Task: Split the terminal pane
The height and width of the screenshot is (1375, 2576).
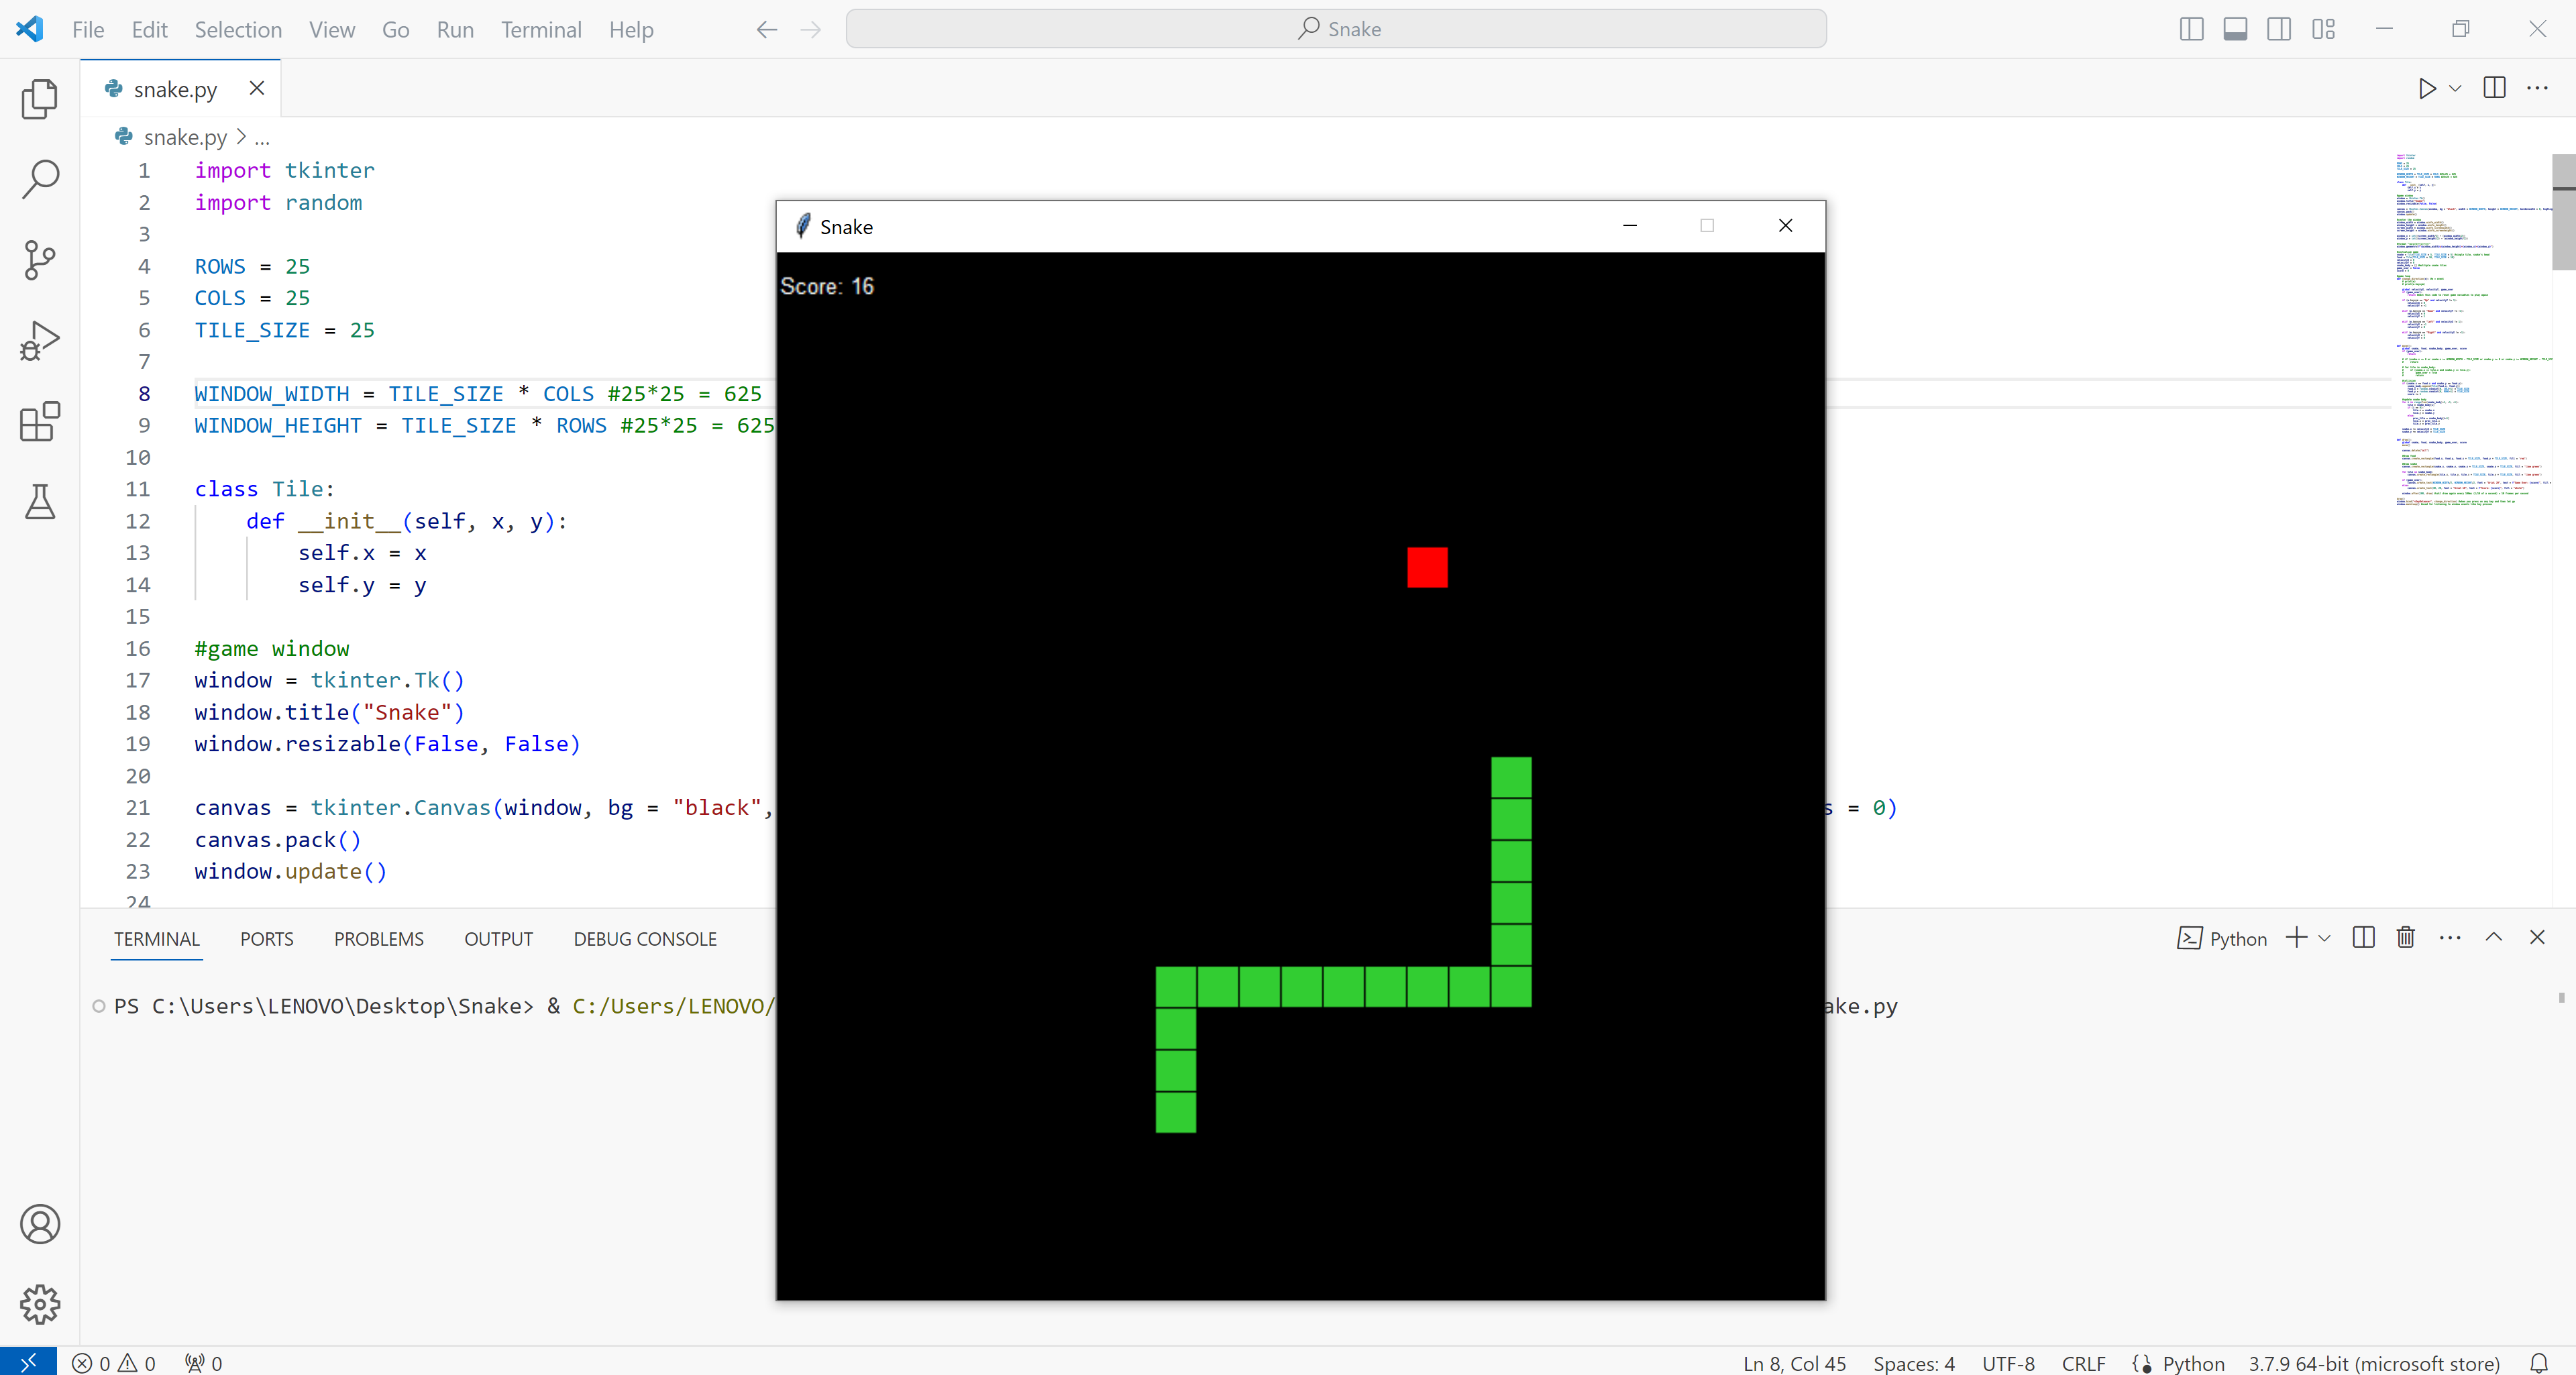Action: 2363,938
